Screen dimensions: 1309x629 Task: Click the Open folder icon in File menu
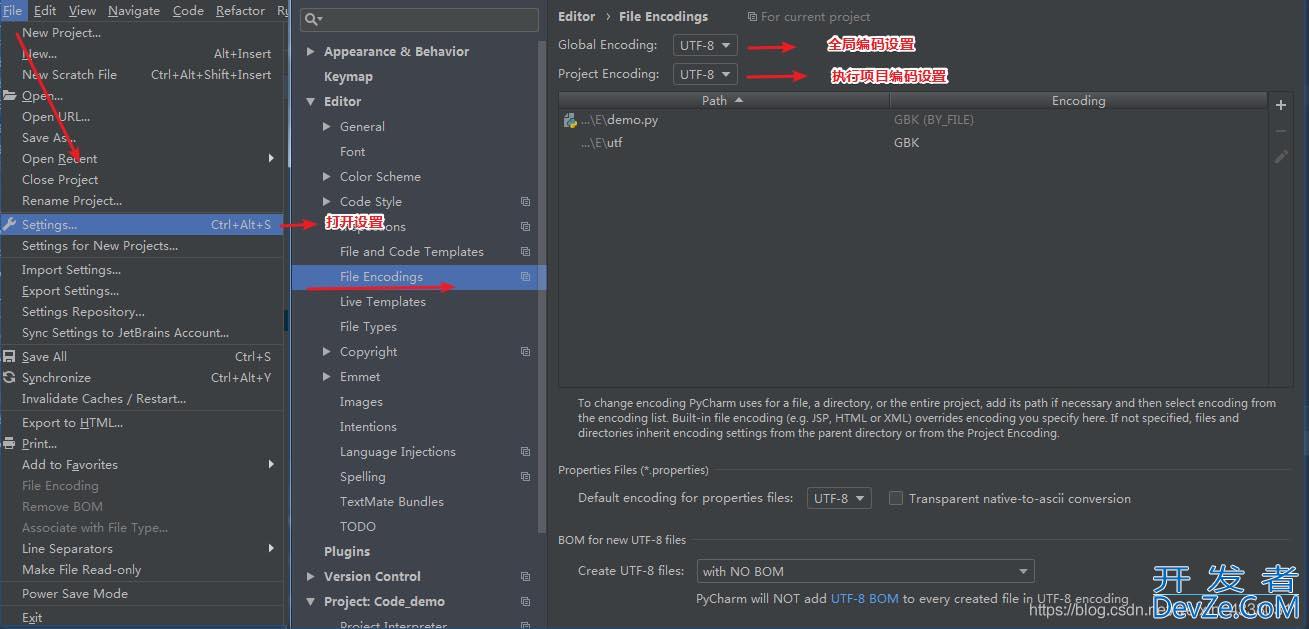coord(10,96)
